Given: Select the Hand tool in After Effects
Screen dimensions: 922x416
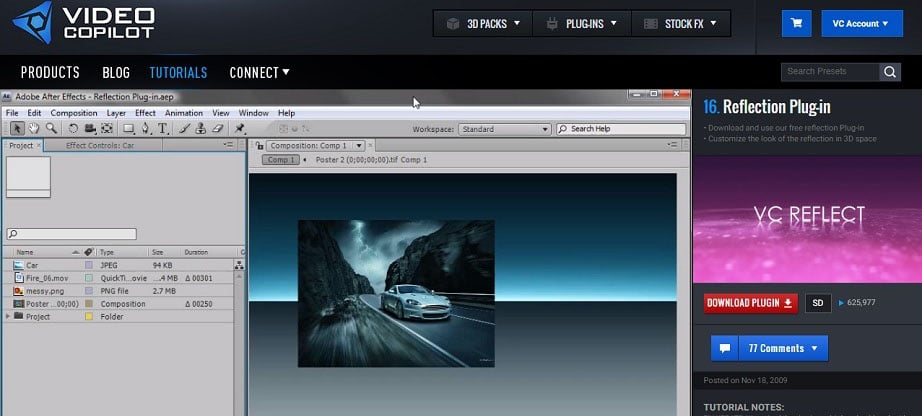Looking at the screenshot, I should point(34,128).
